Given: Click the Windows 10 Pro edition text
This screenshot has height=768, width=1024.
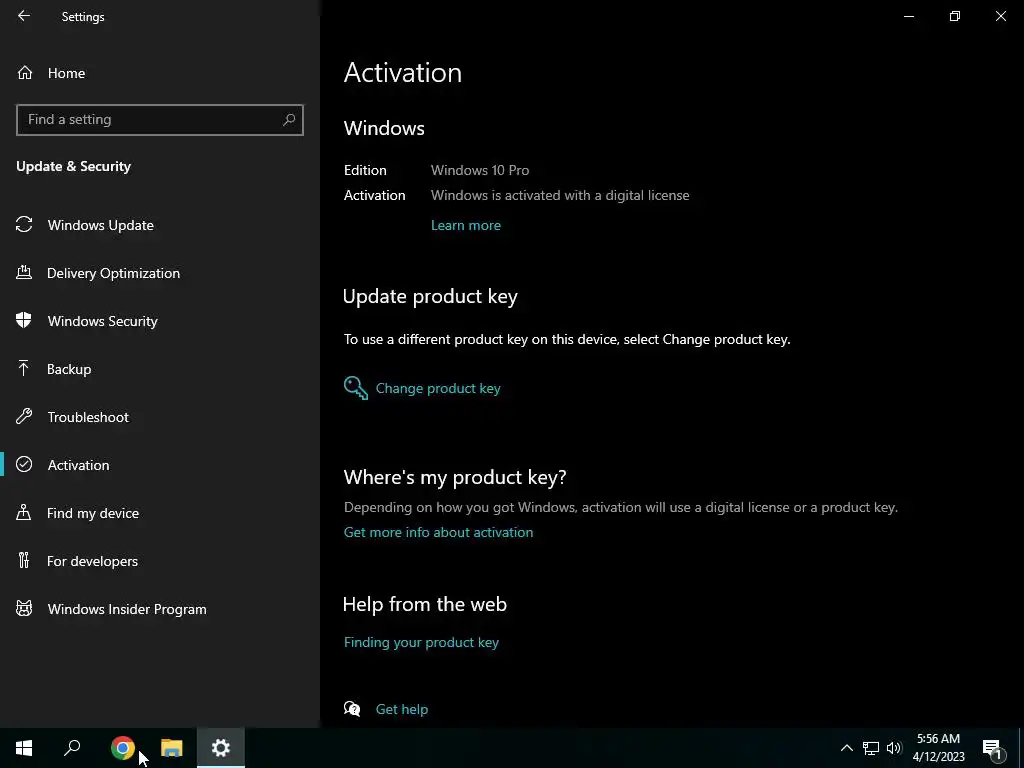Looking at the screenshot, I should pyautogui.click(x=480, y=170).
